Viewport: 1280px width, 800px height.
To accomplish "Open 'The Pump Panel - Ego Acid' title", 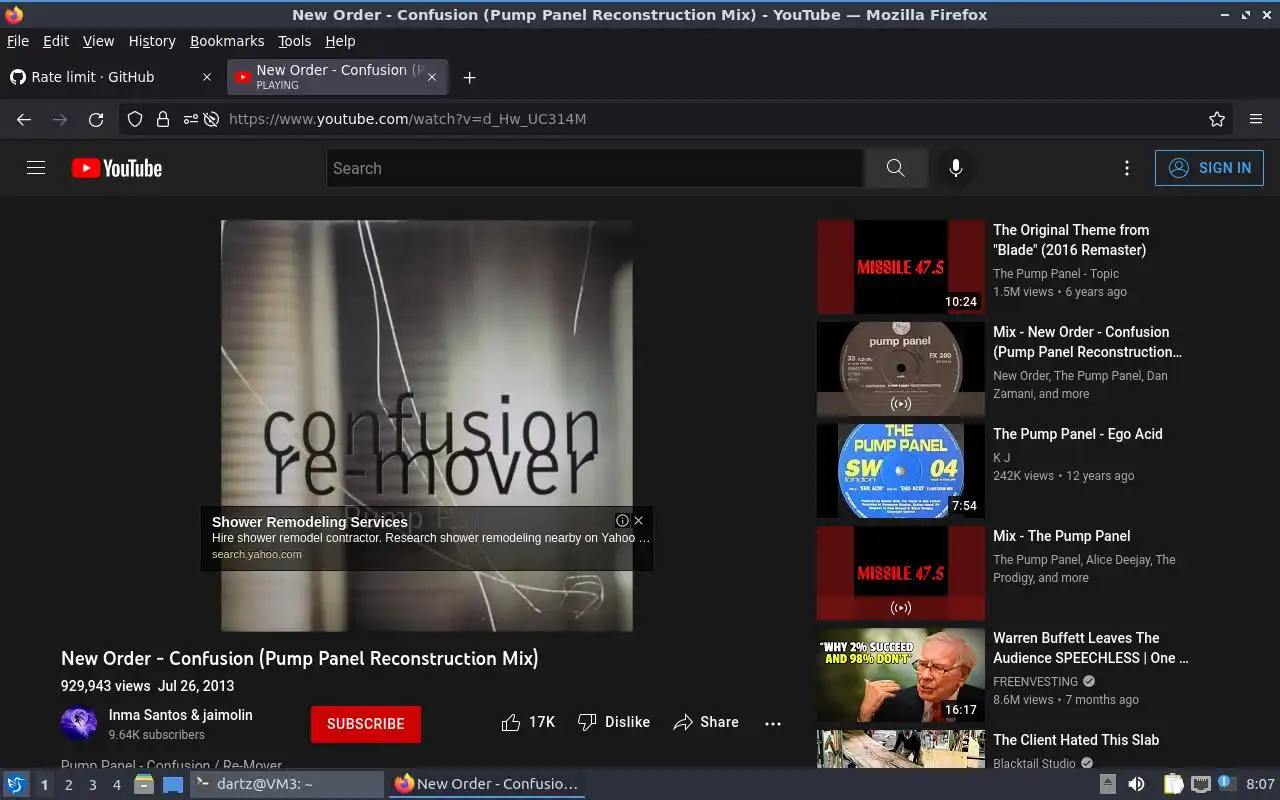I will tap(1078, 434).
